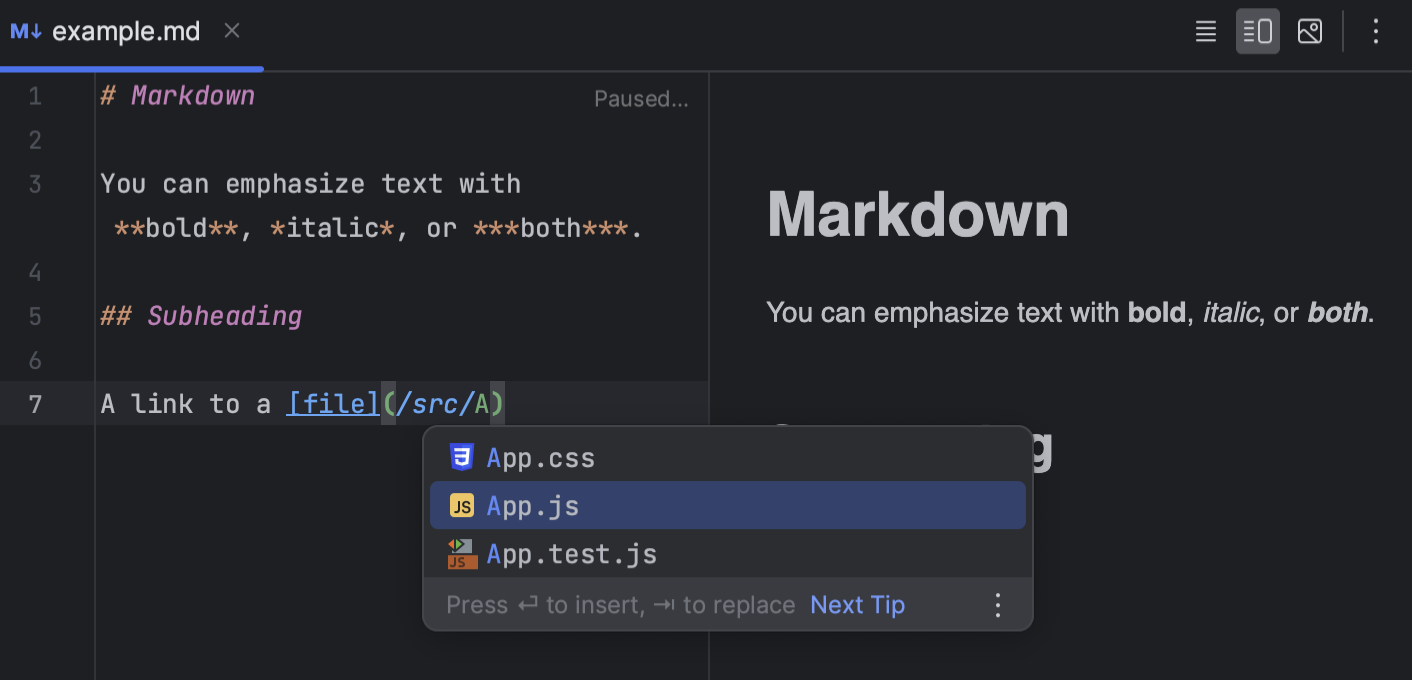Image resolution: width=1412 pixels, height=680 pixels.
Task: Click the JavaScript icon beside App.js
Action: [461, 505]
